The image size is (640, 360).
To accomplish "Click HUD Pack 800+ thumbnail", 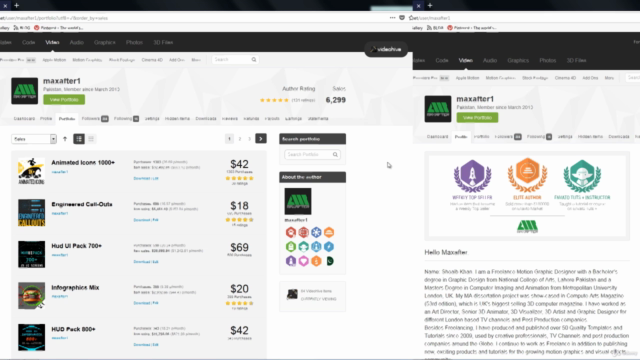I will (x=31, y=338).
